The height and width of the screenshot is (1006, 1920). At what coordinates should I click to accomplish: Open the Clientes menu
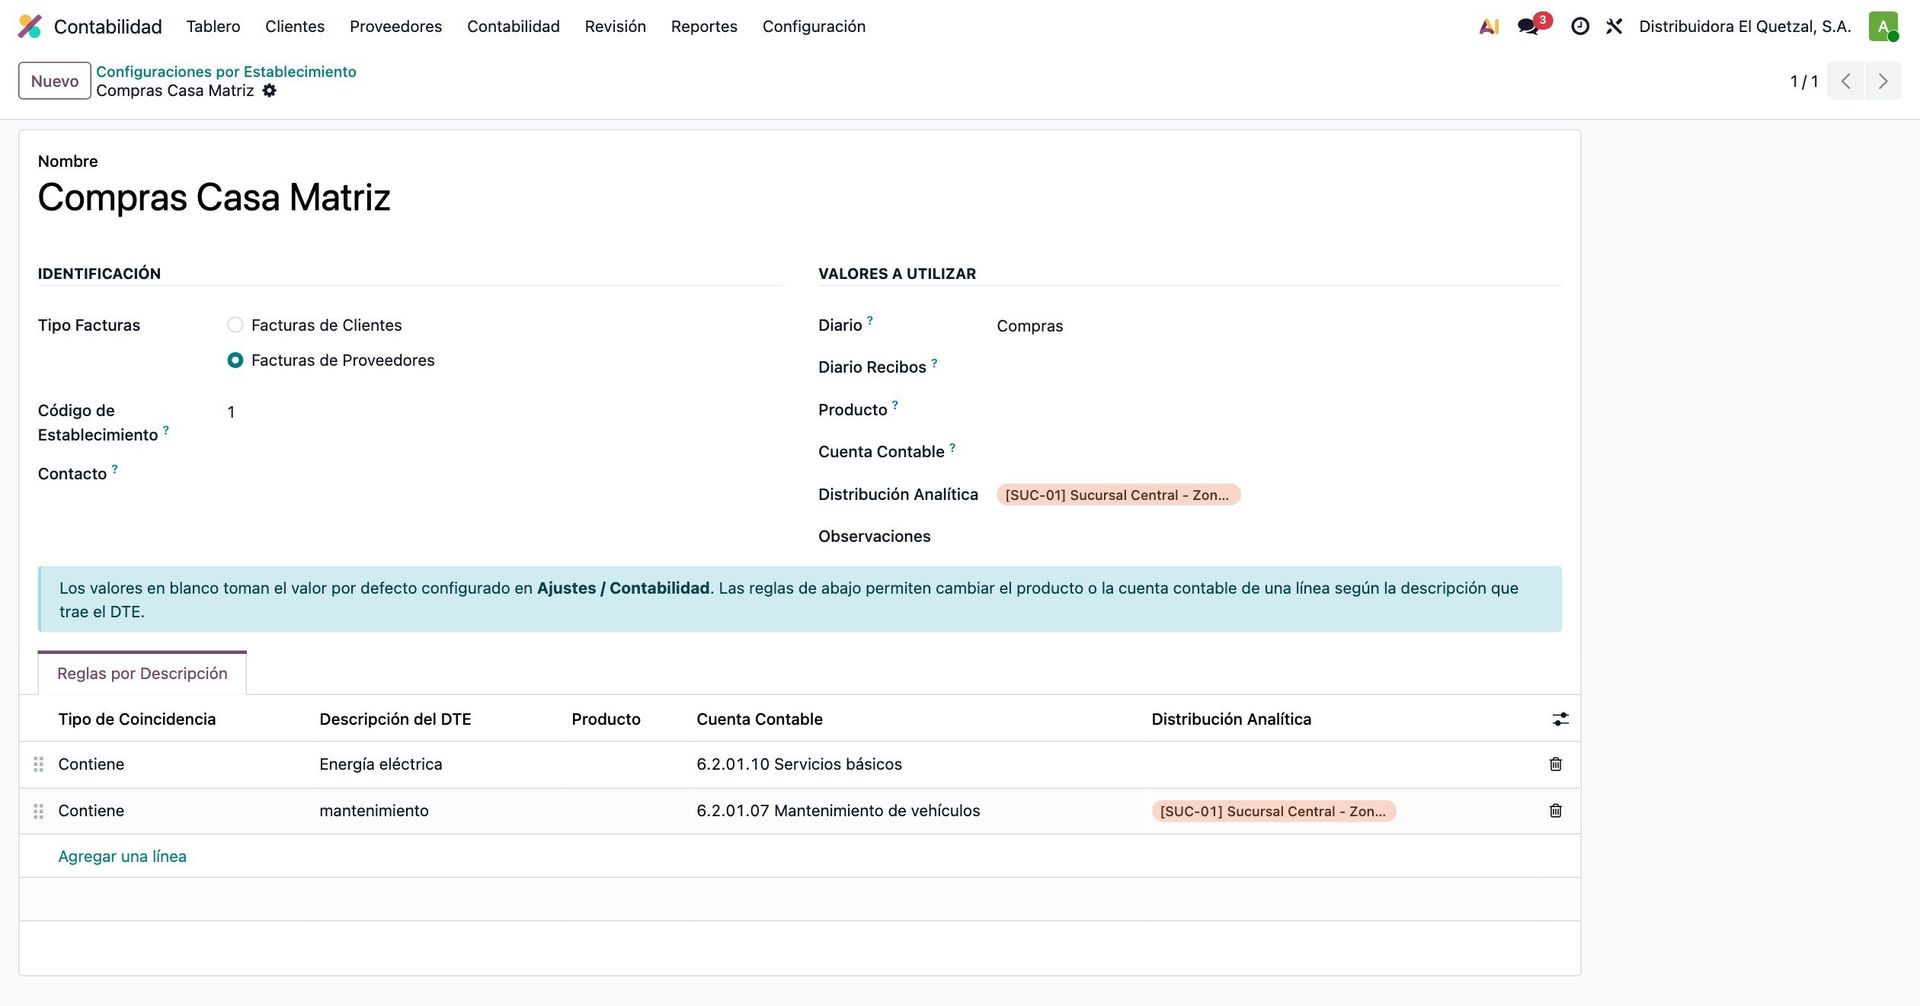coord(295,27)
